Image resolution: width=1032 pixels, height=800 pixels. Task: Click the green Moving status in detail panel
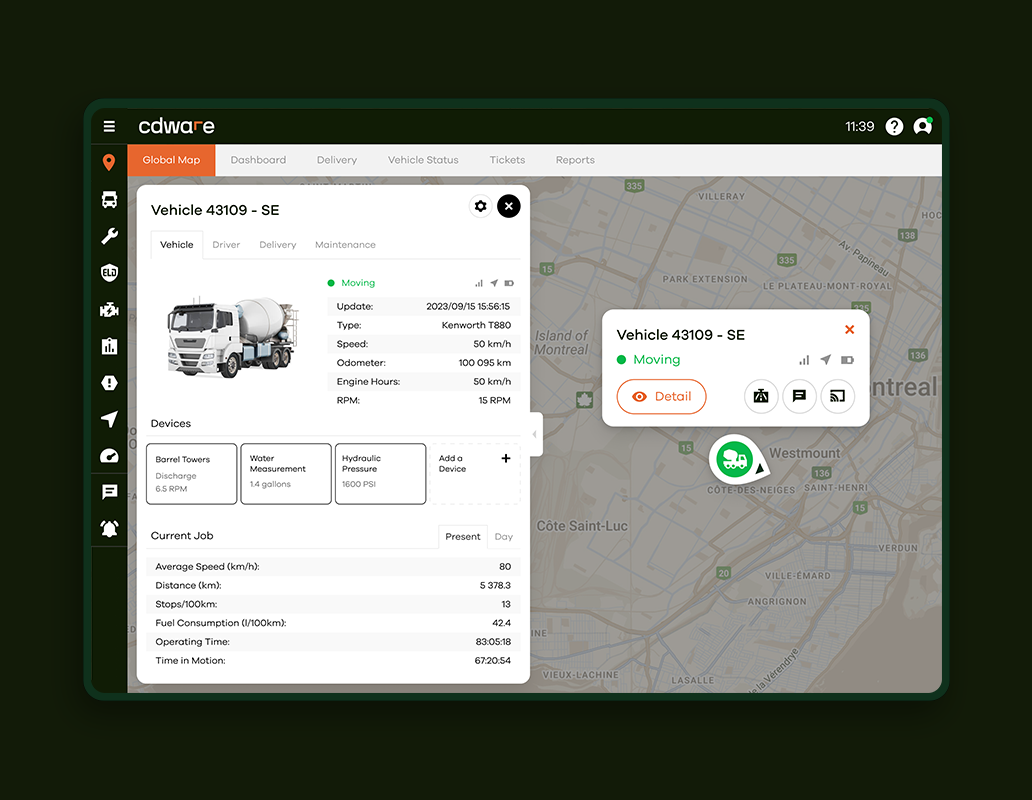point(351,283)
